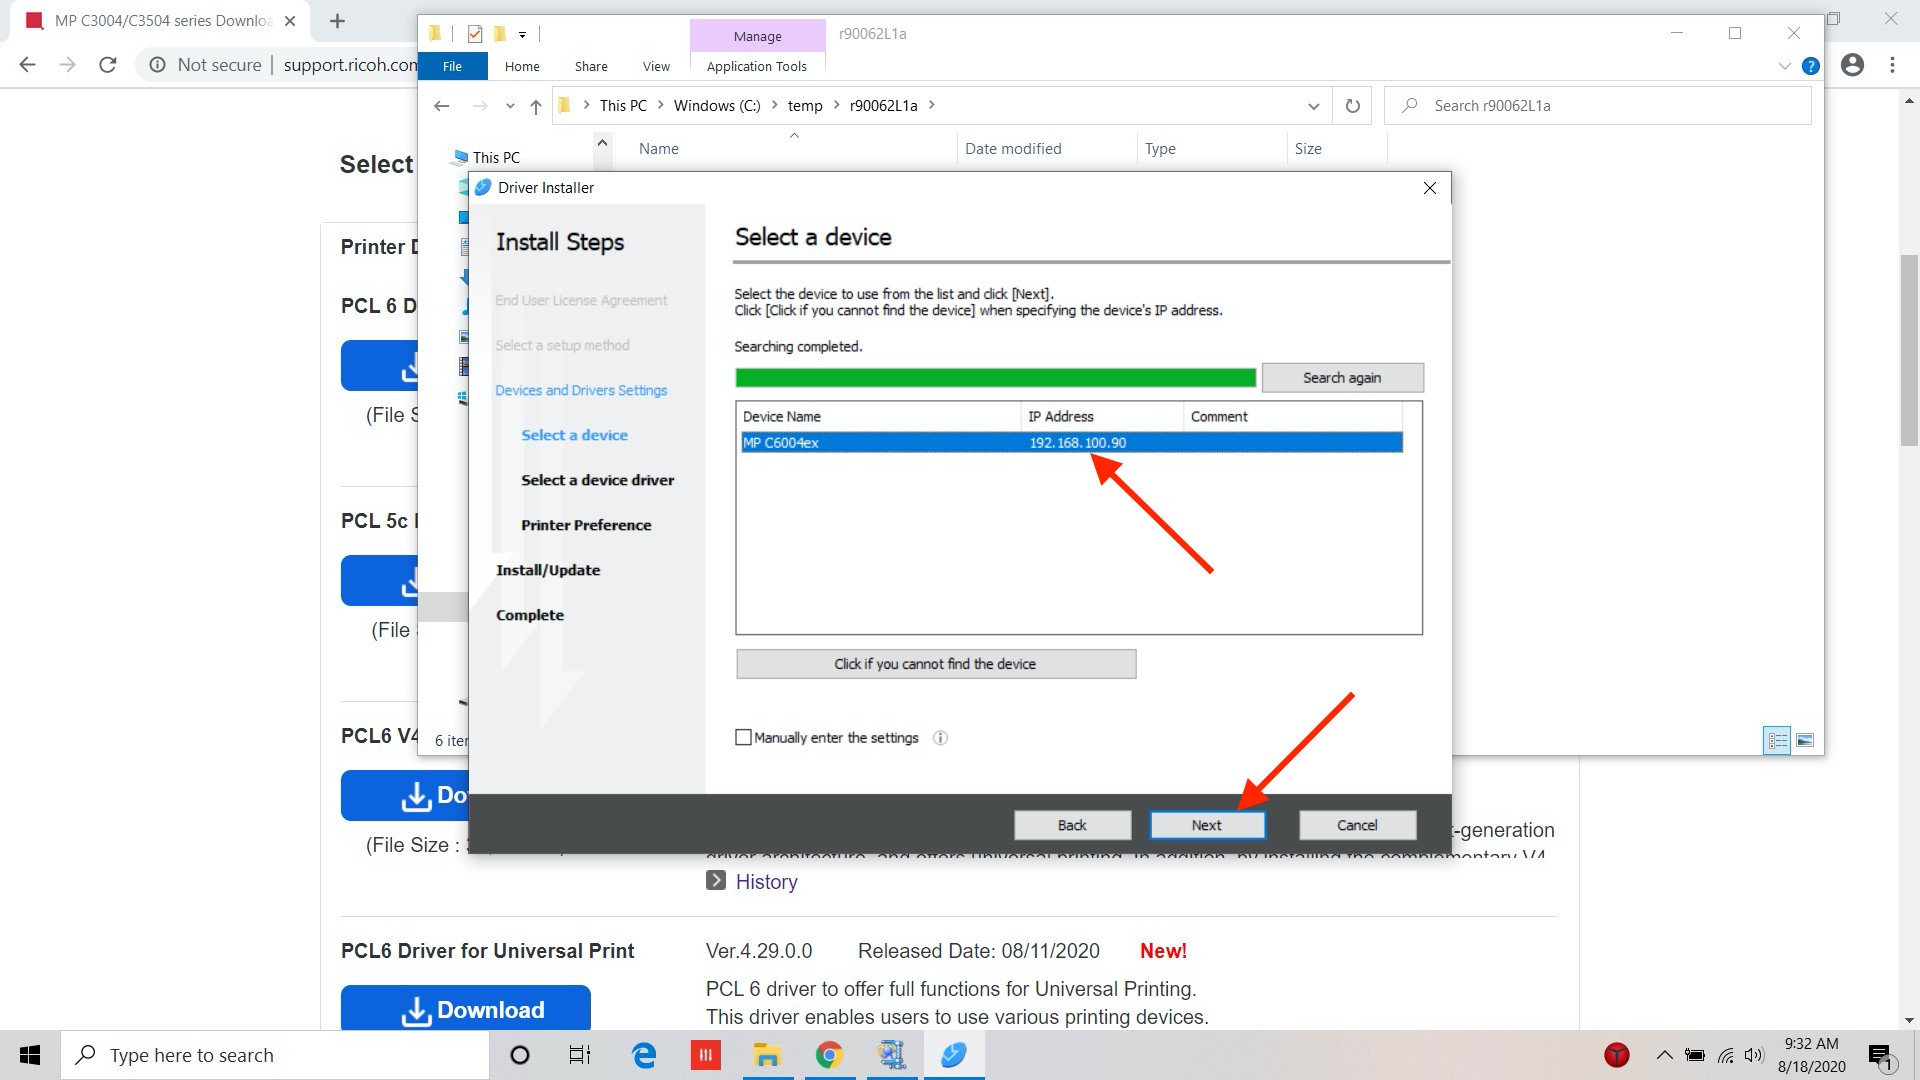Click Search again button

[x=1342, y=377]
